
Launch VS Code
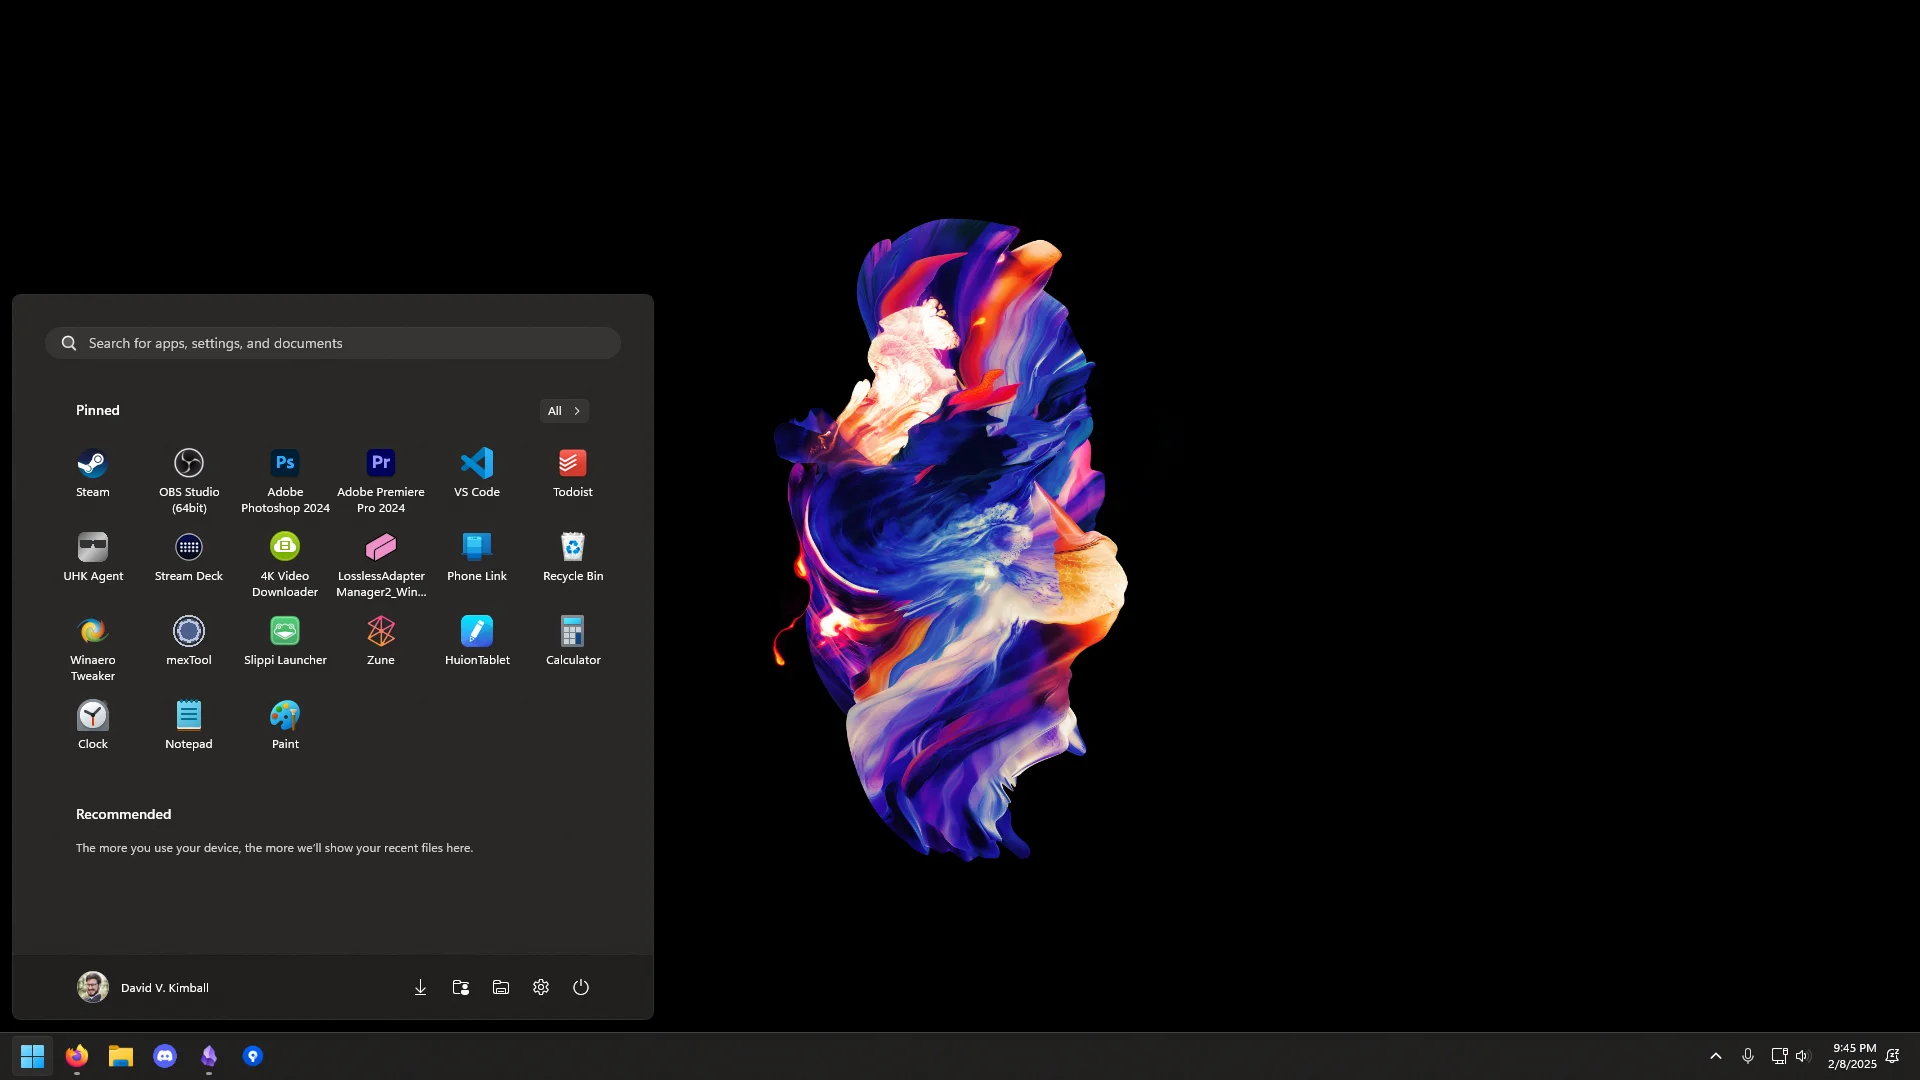pos(476,472)
